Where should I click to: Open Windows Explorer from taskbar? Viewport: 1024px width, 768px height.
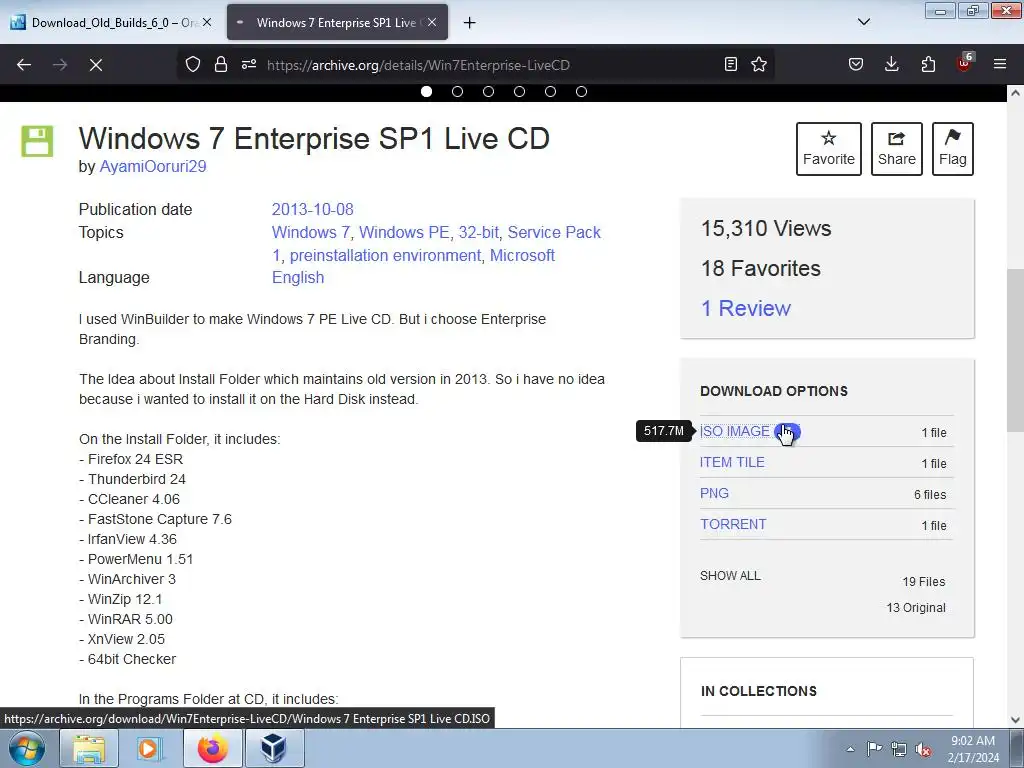click(89, 748)
